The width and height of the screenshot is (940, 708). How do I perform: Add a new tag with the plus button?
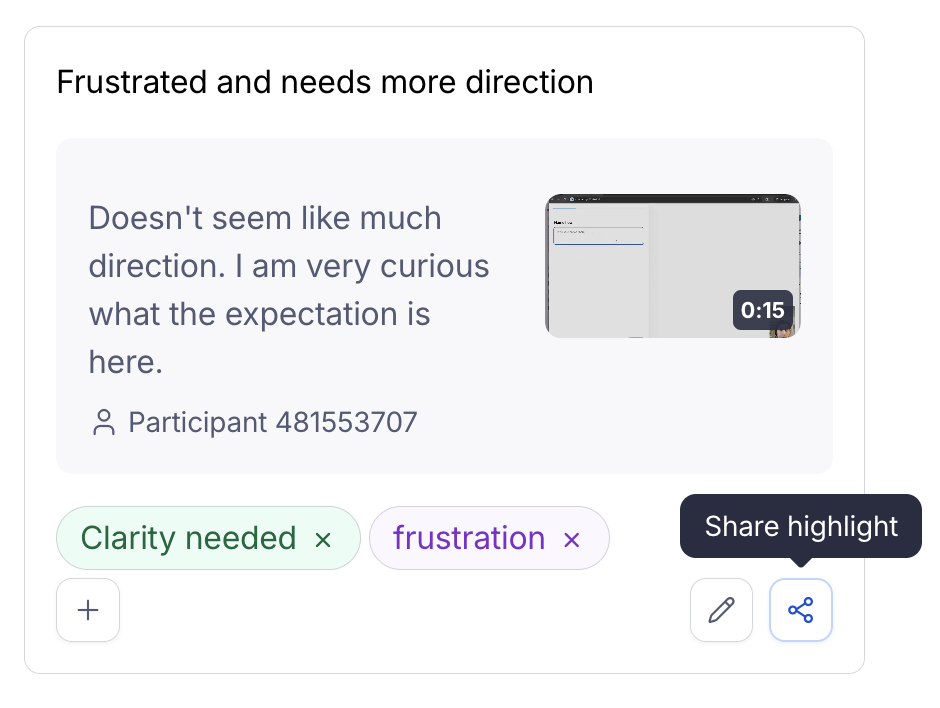pos(88,609)
